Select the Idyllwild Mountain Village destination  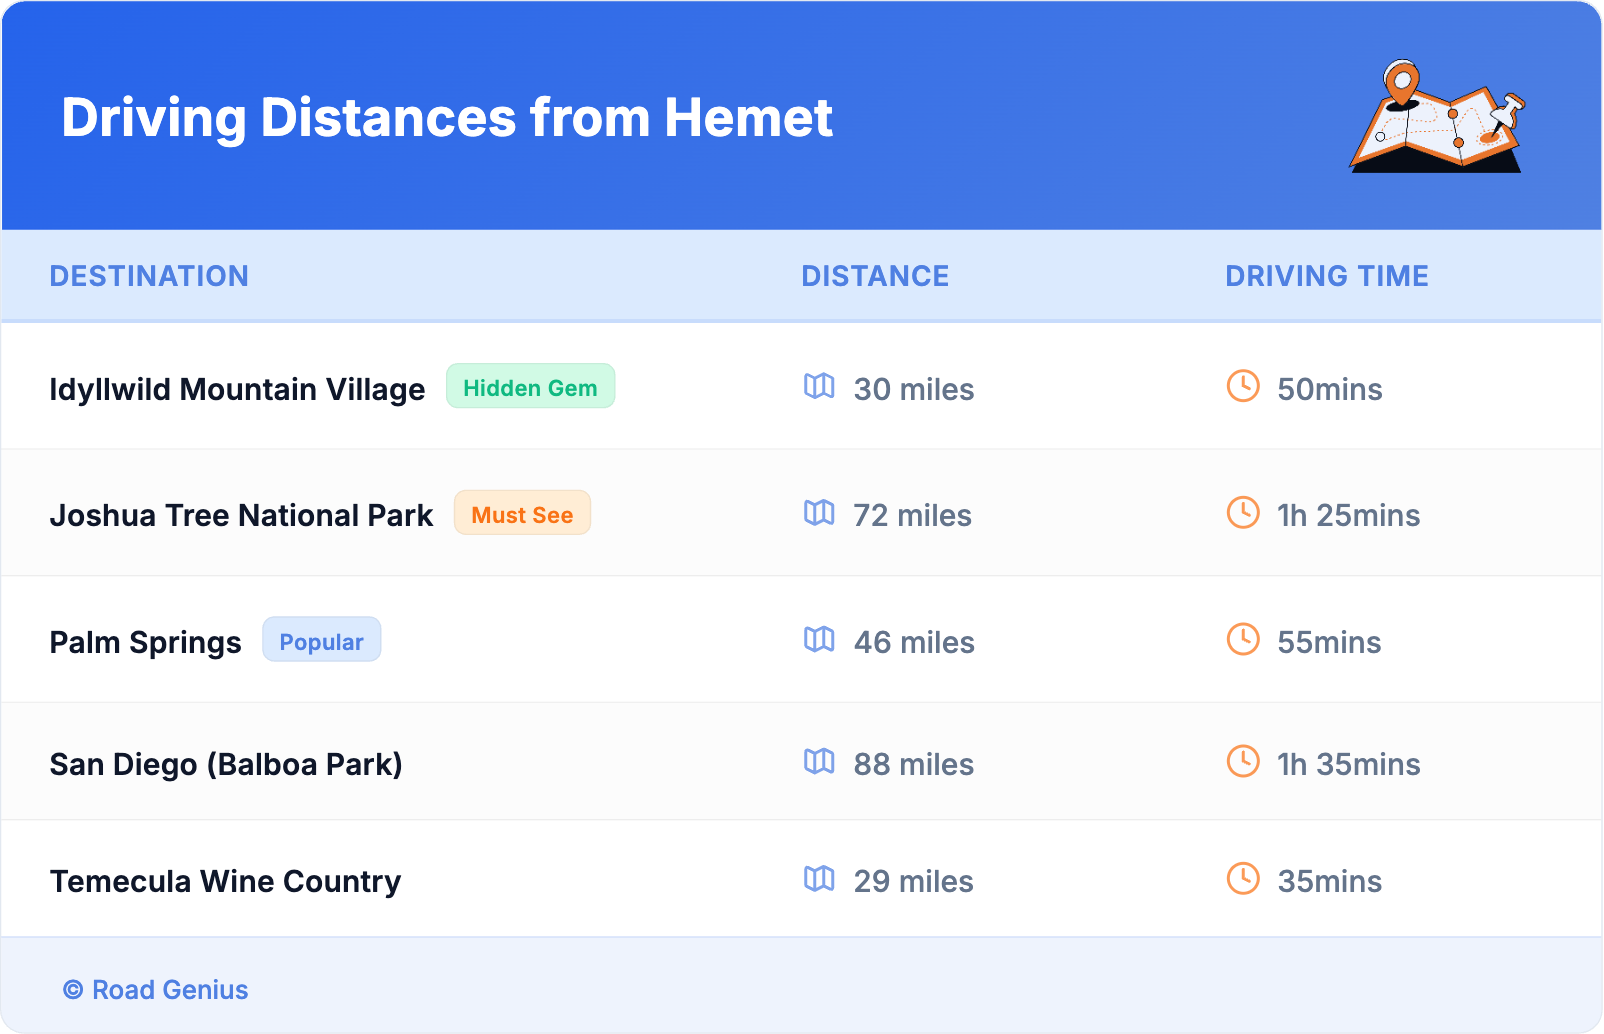[x=237, y=389]
